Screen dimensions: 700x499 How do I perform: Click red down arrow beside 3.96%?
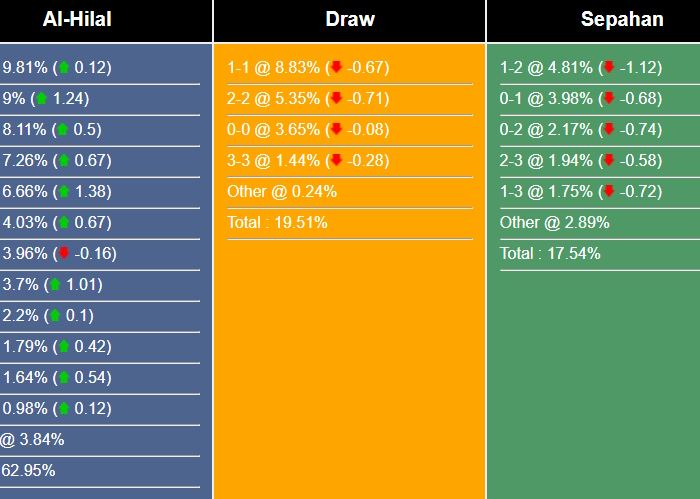(65, 253)
